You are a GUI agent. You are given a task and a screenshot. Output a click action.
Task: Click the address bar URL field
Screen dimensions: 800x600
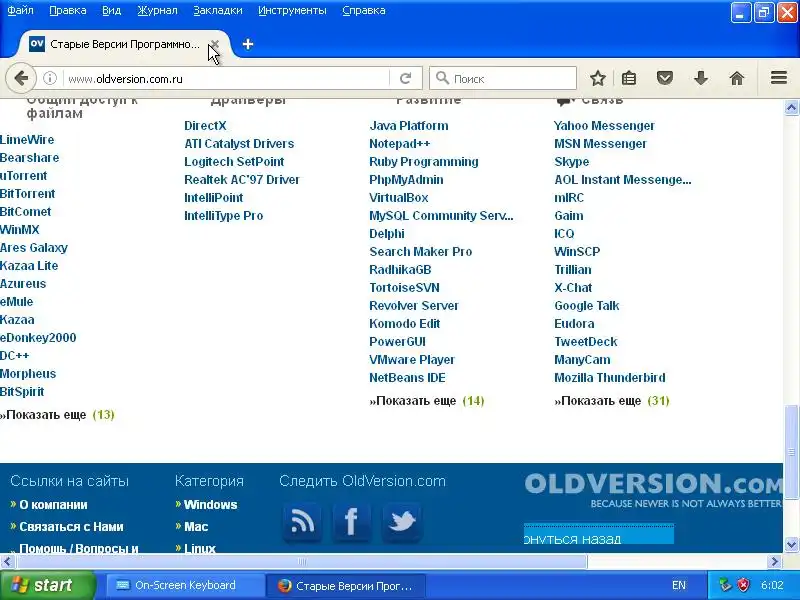(x=227, y=79)
